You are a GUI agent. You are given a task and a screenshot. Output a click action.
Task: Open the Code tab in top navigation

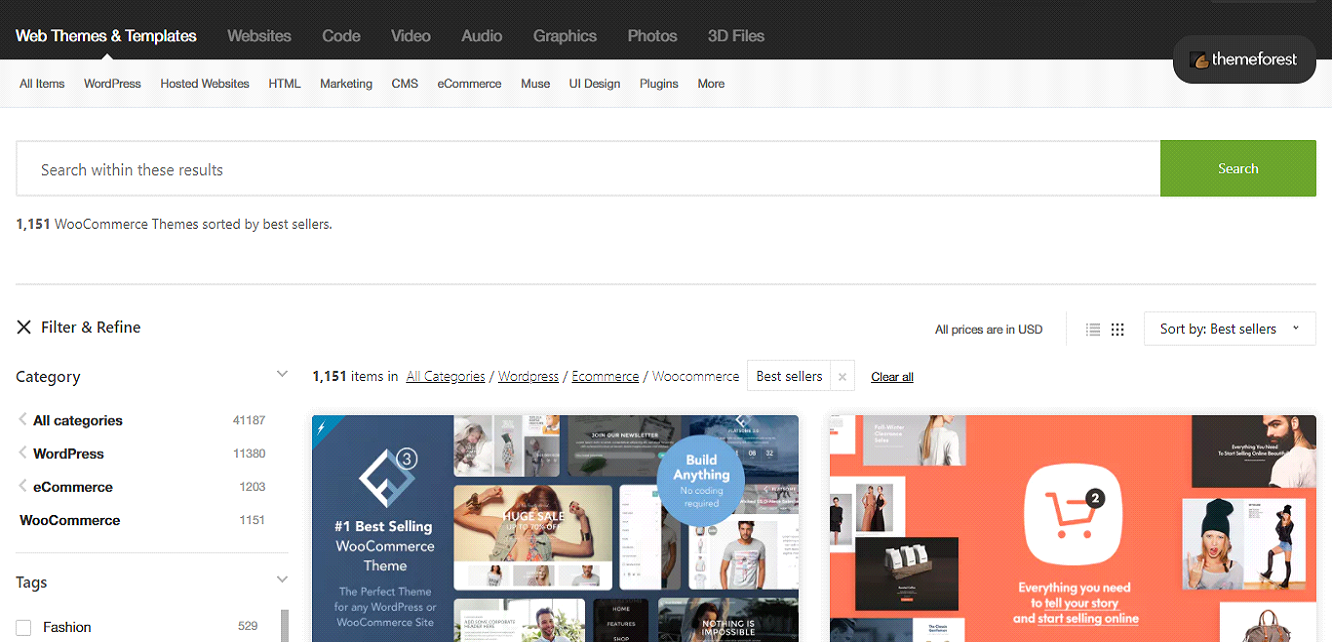(341, 36)
